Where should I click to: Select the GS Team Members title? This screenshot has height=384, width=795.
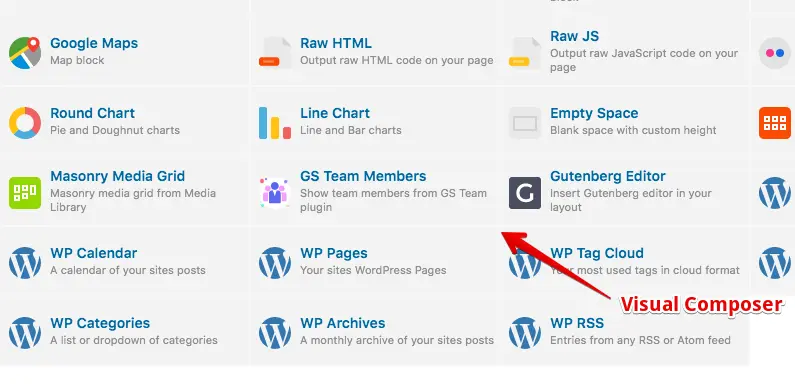tap(363, 176)
